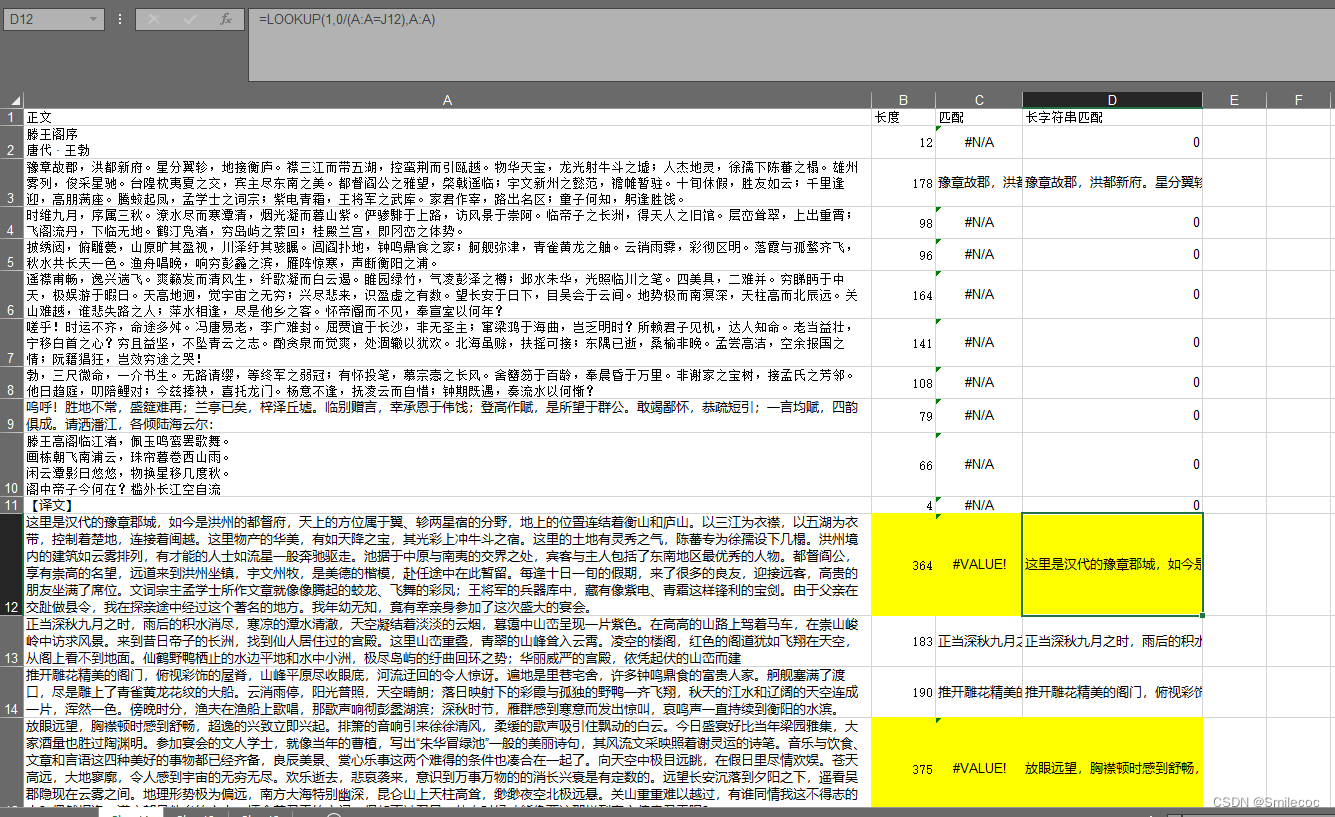Click length value 66 in column B
Viewport: 1335px width, 817px height.
pos(904,465)
